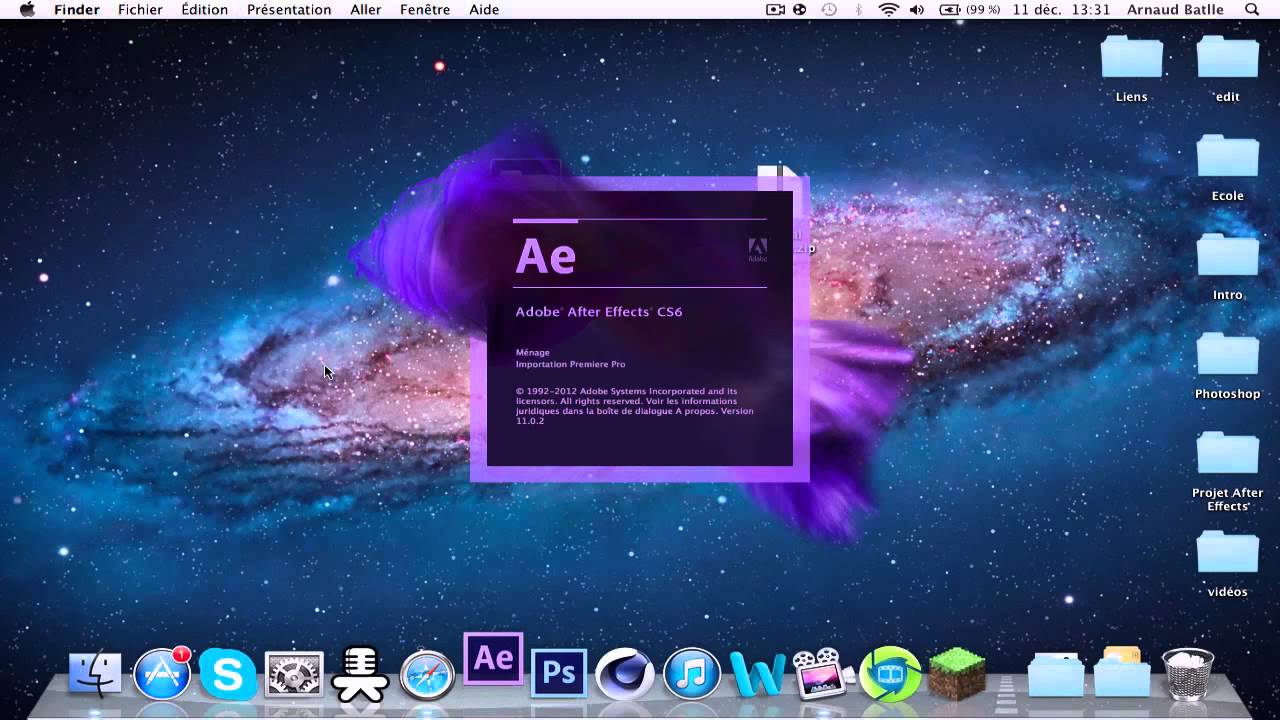
Task: Open the Aide menu
Action: (x=484, y=10)
